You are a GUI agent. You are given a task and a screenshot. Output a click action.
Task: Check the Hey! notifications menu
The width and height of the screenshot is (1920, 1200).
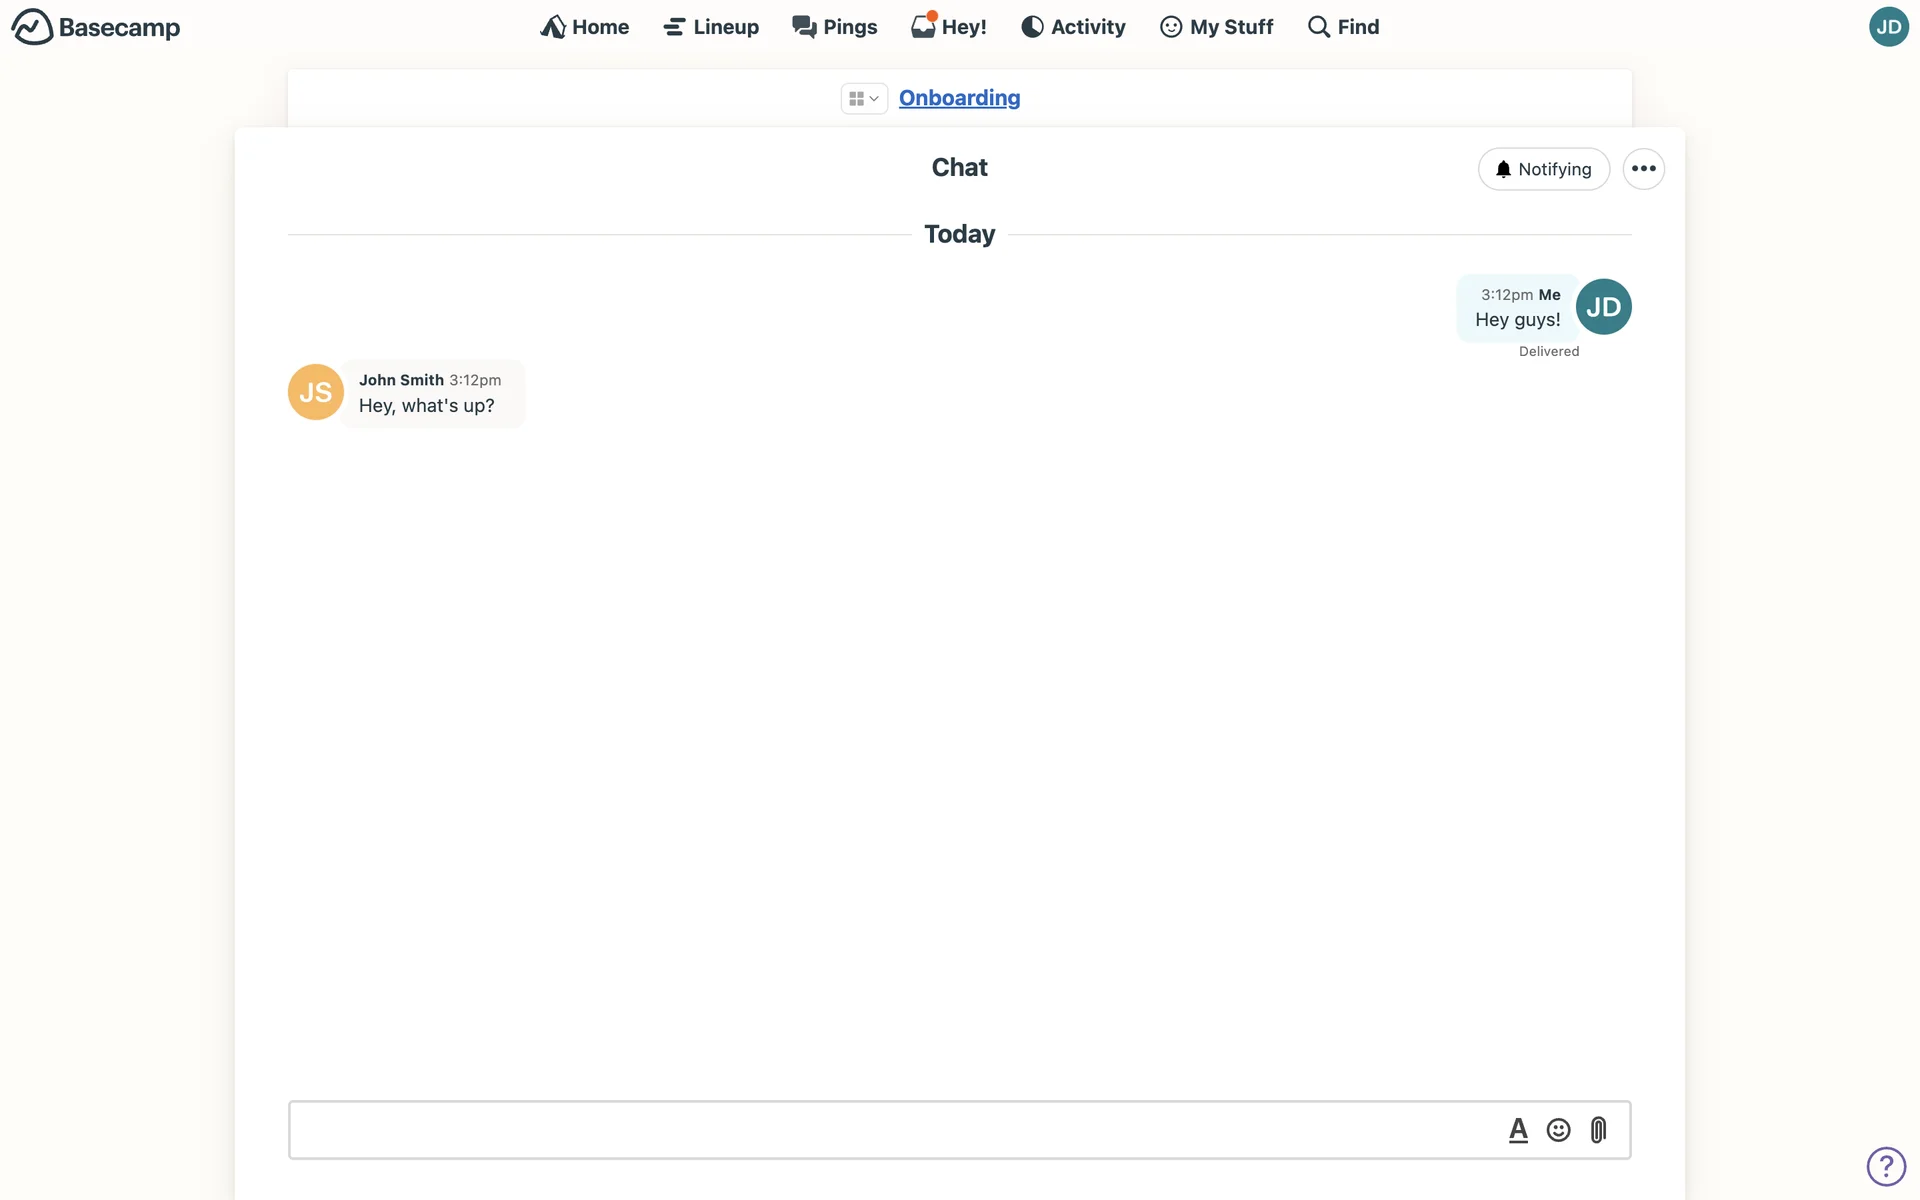coord(949,27)
